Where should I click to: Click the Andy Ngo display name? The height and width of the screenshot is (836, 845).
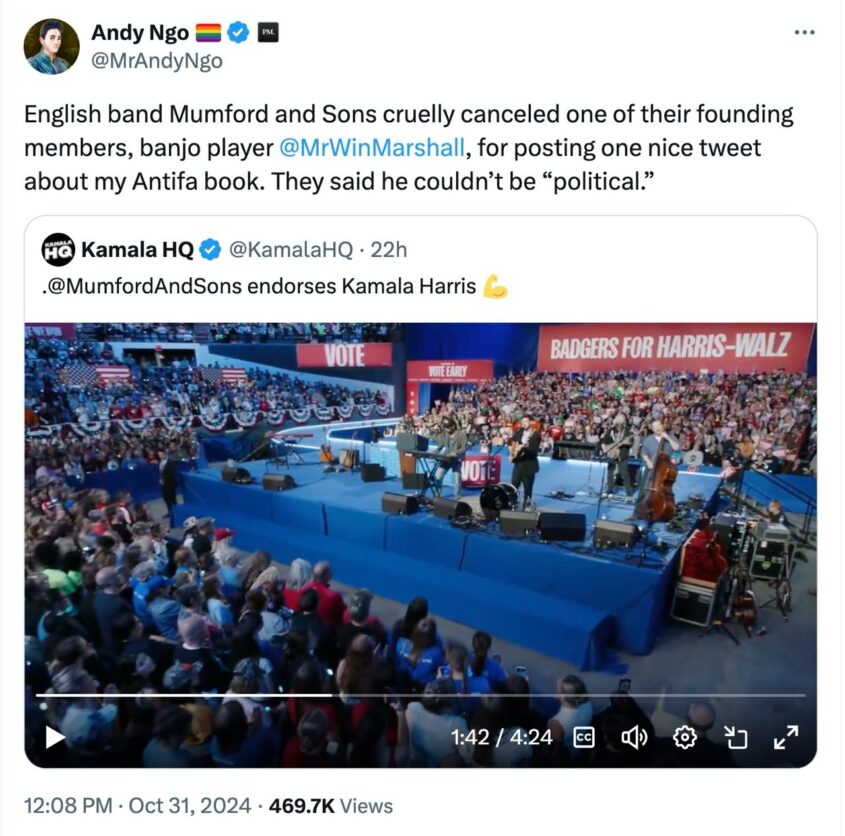(x=140, y=32)
